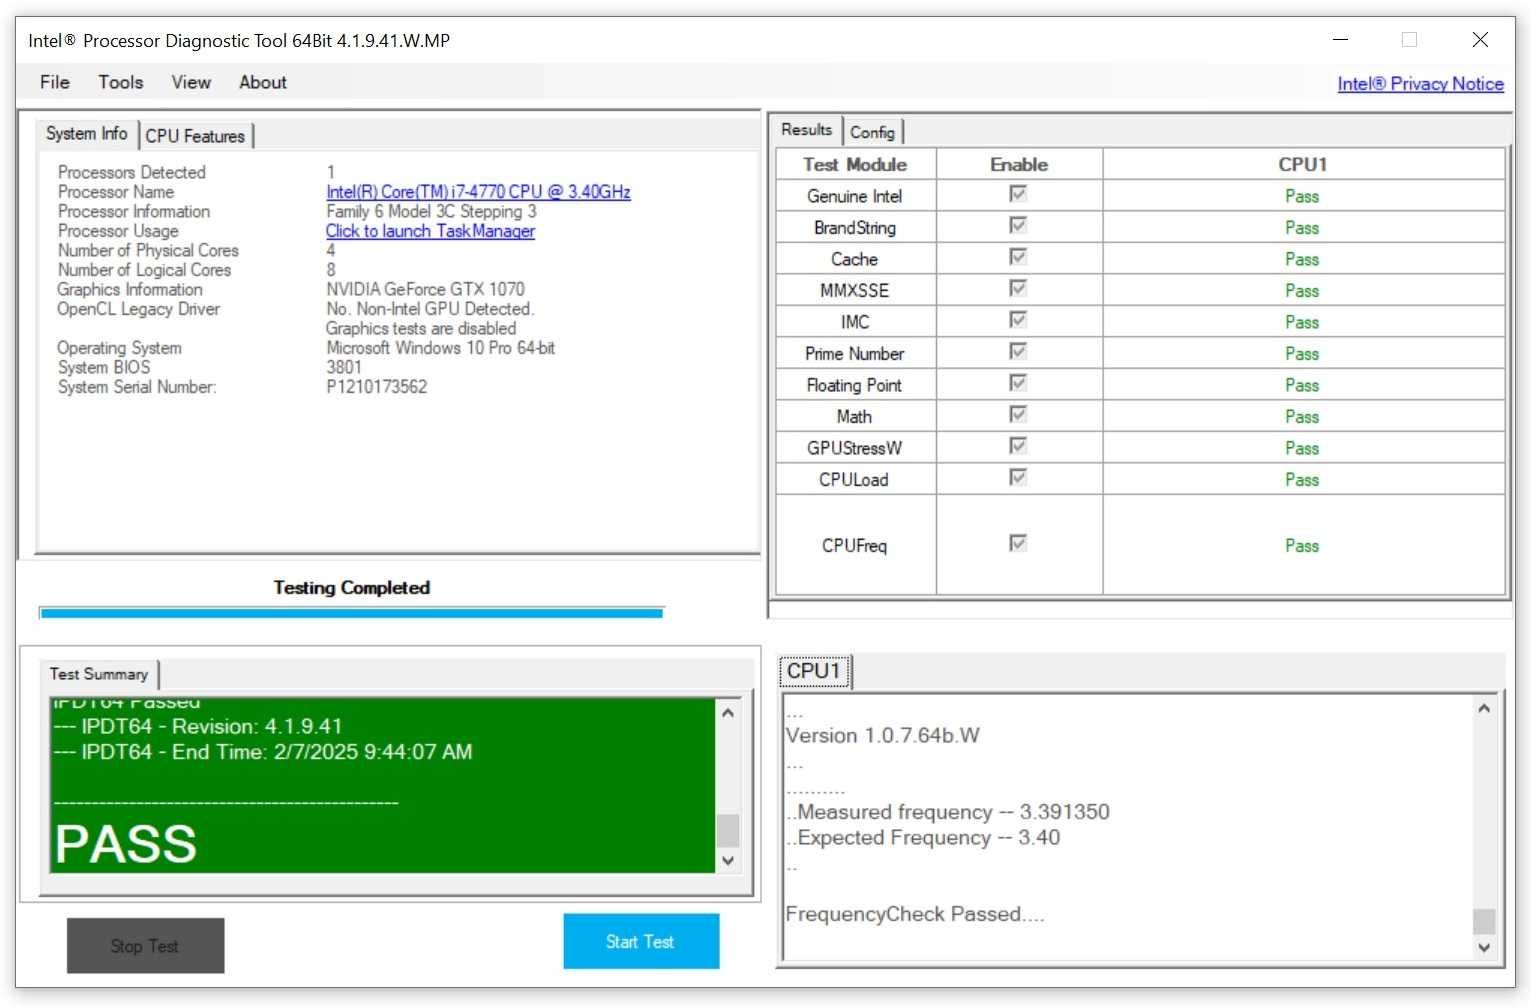This screenshot has height=1007, width=1531.
Task: Select the Test Summary tab
Action: click(x=99, y=674)
